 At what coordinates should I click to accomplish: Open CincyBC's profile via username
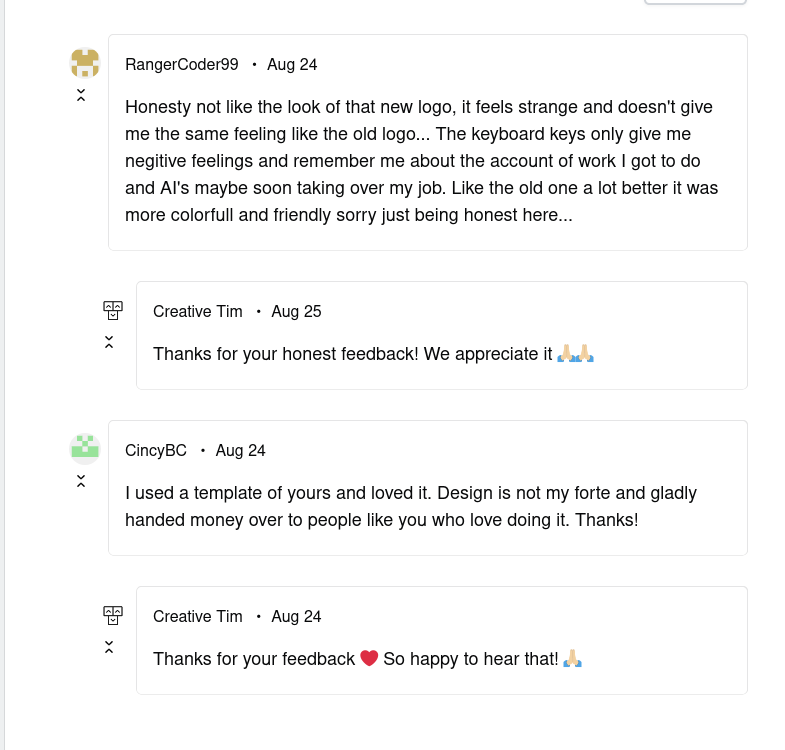pyautogui.click(x=156, y=450)
